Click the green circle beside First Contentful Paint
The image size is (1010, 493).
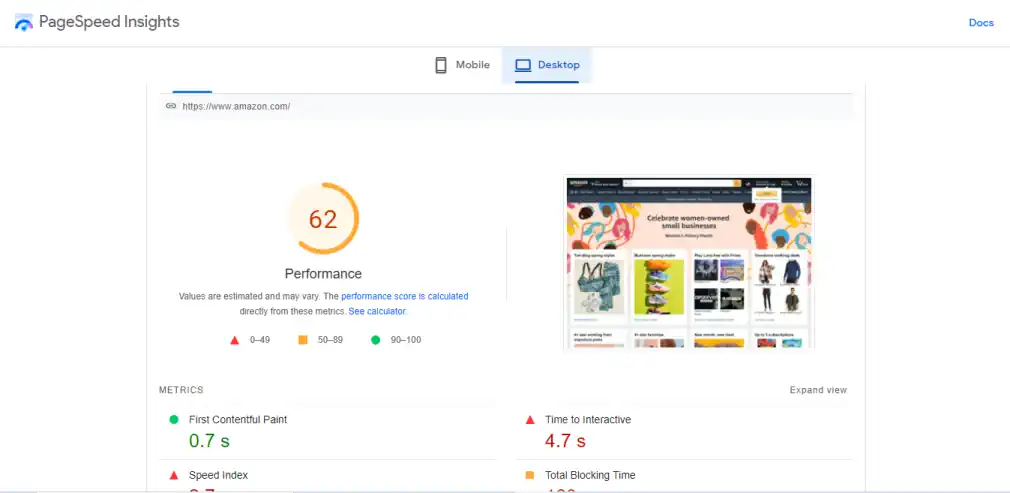pos(173,420)
